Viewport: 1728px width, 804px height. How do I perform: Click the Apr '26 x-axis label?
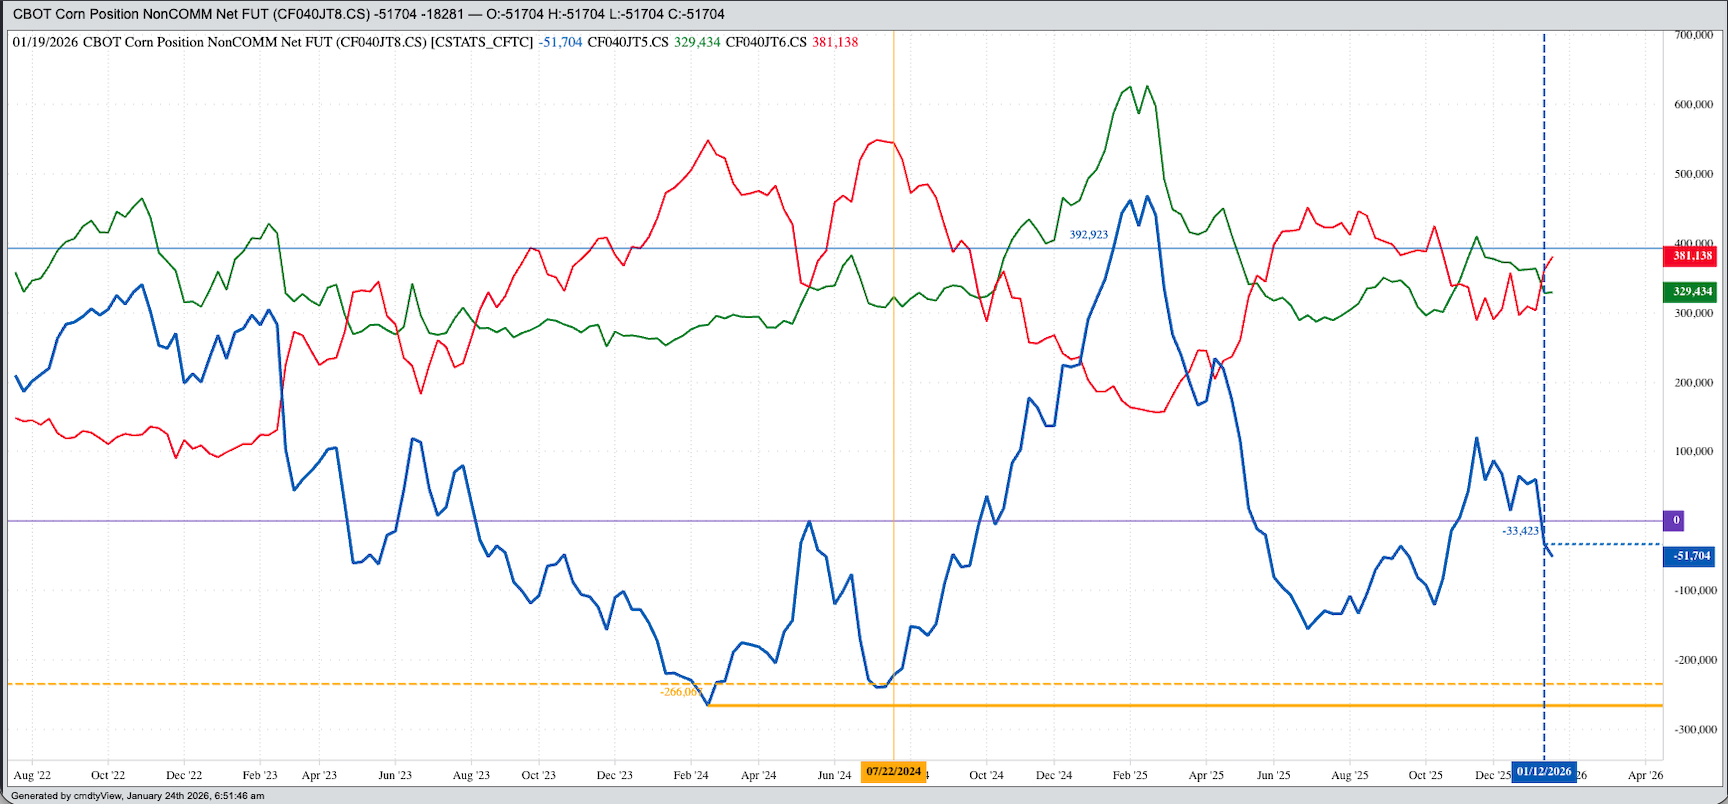coord(1645,775)
